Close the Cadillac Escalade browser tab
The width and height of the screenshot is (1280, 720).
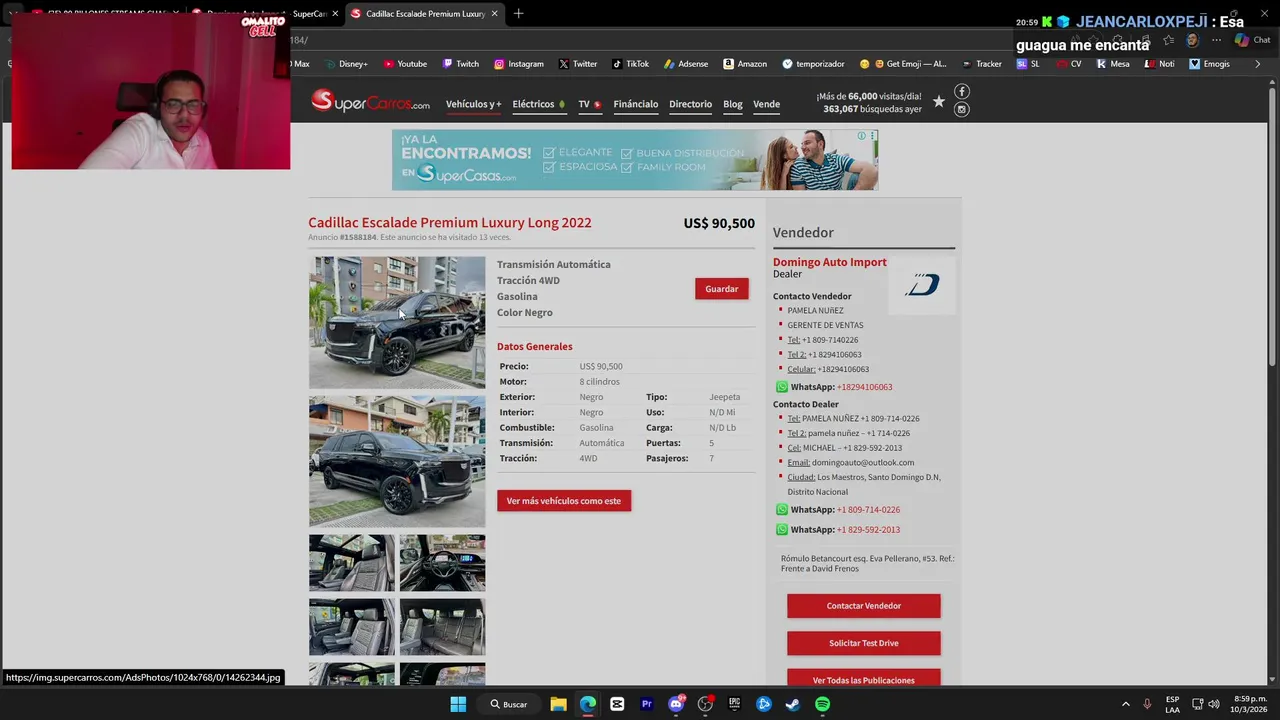494,14
